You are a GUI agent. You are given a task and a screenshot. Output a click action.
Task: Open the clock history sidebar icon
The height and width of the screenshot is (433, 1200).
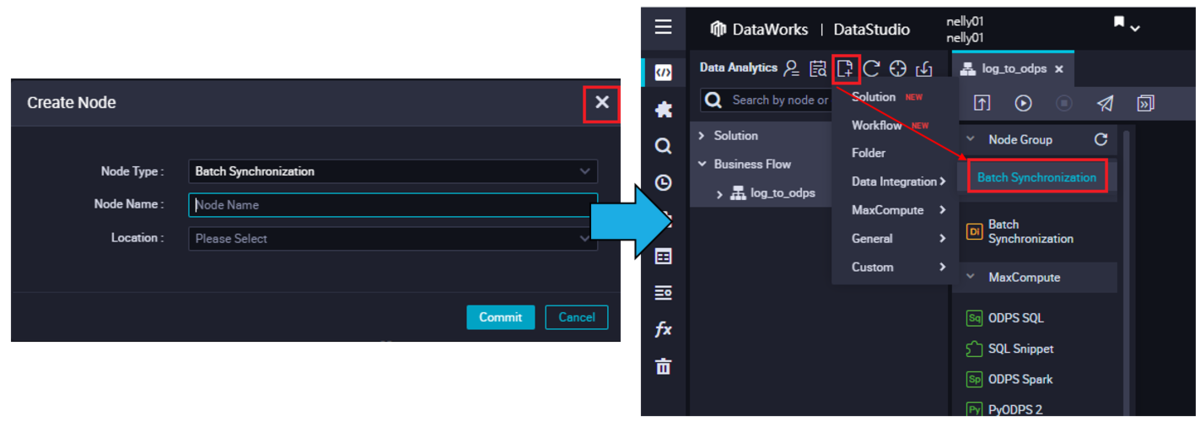point(663,182)
